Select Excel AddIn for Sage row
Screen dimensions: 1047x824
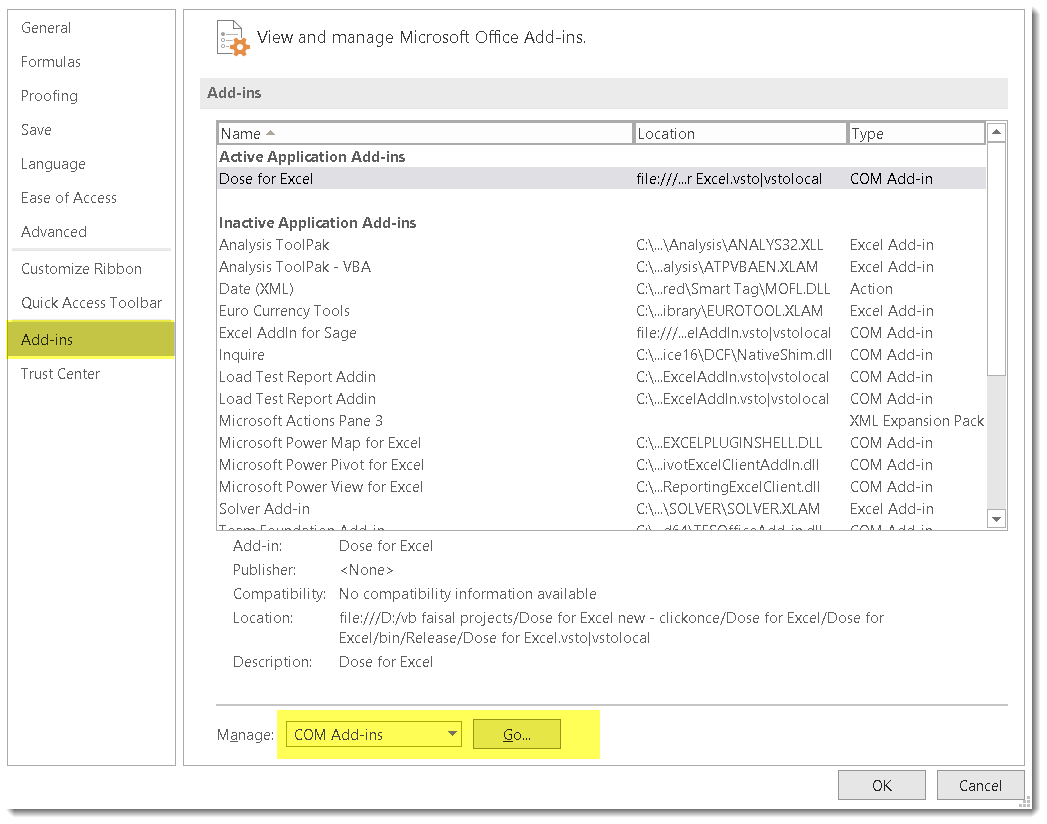point(602,333)
